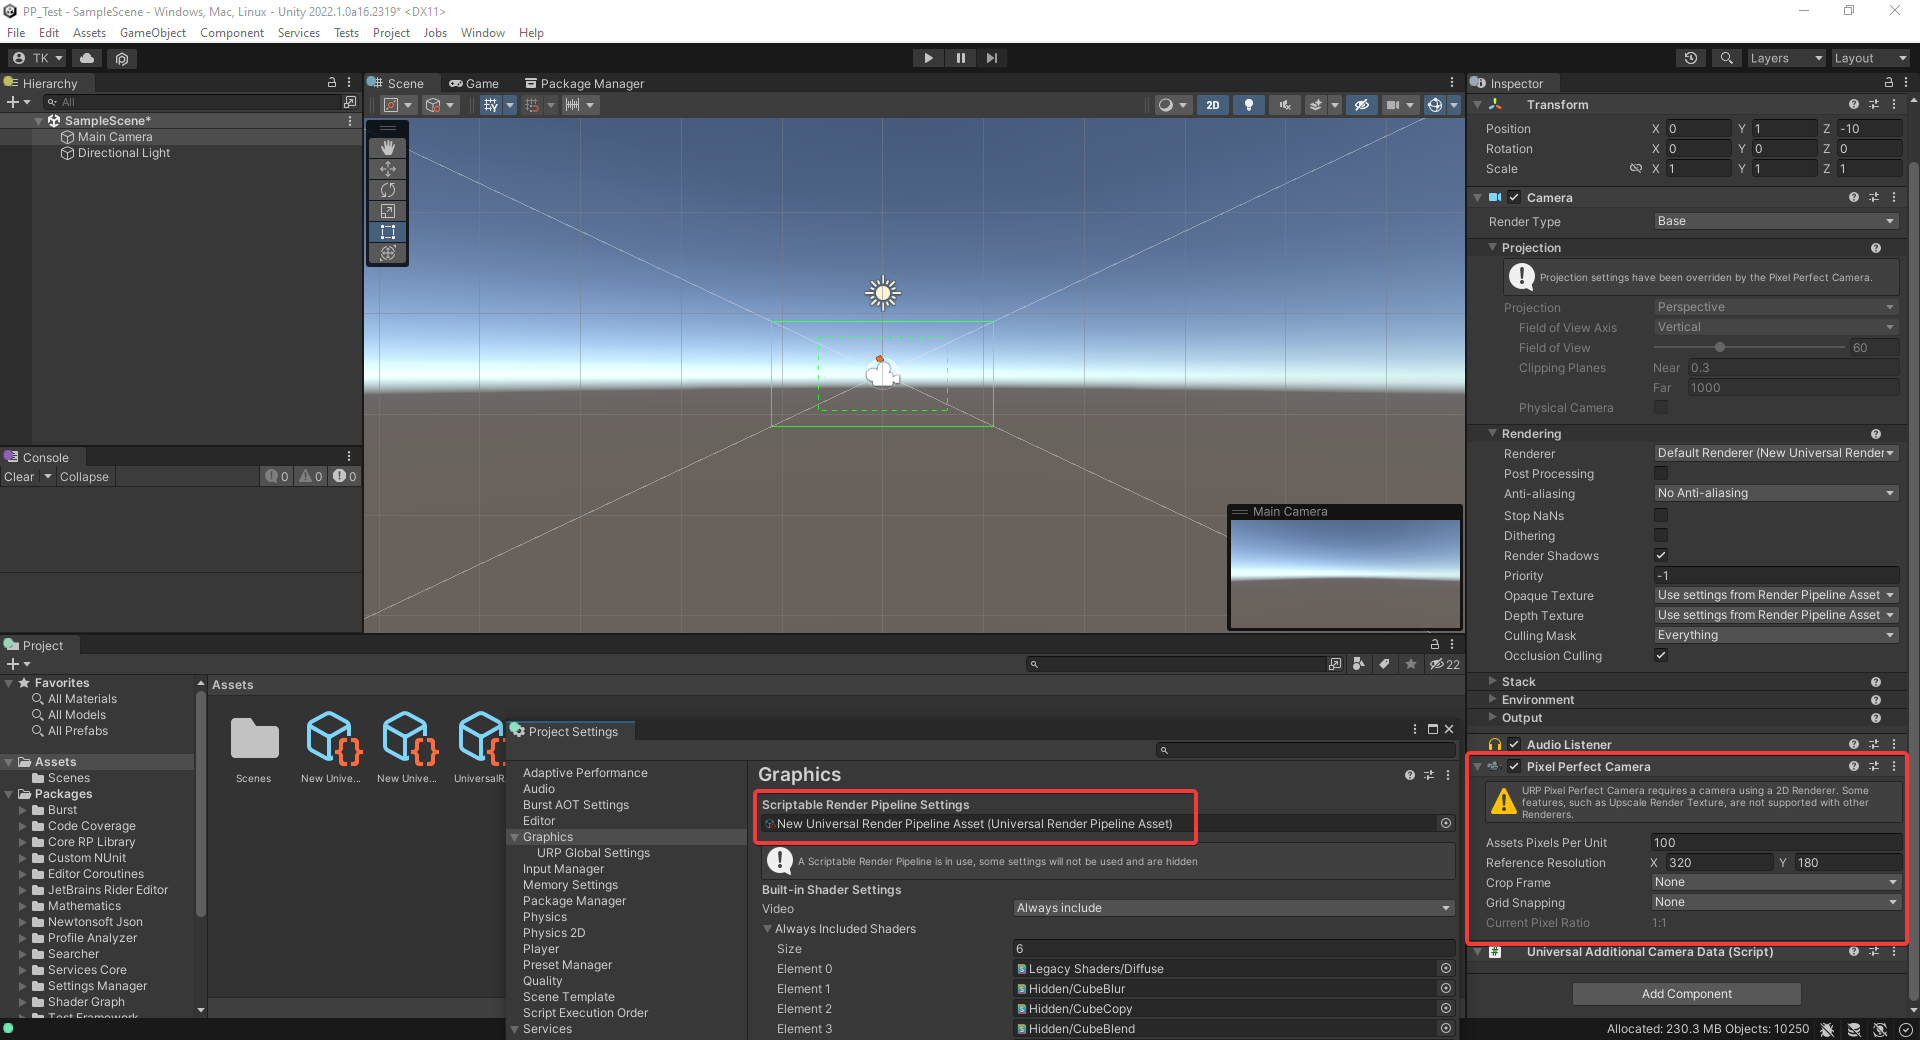
Task: Toggle Stop NaNs checkbox
Action: [1661, 516]
